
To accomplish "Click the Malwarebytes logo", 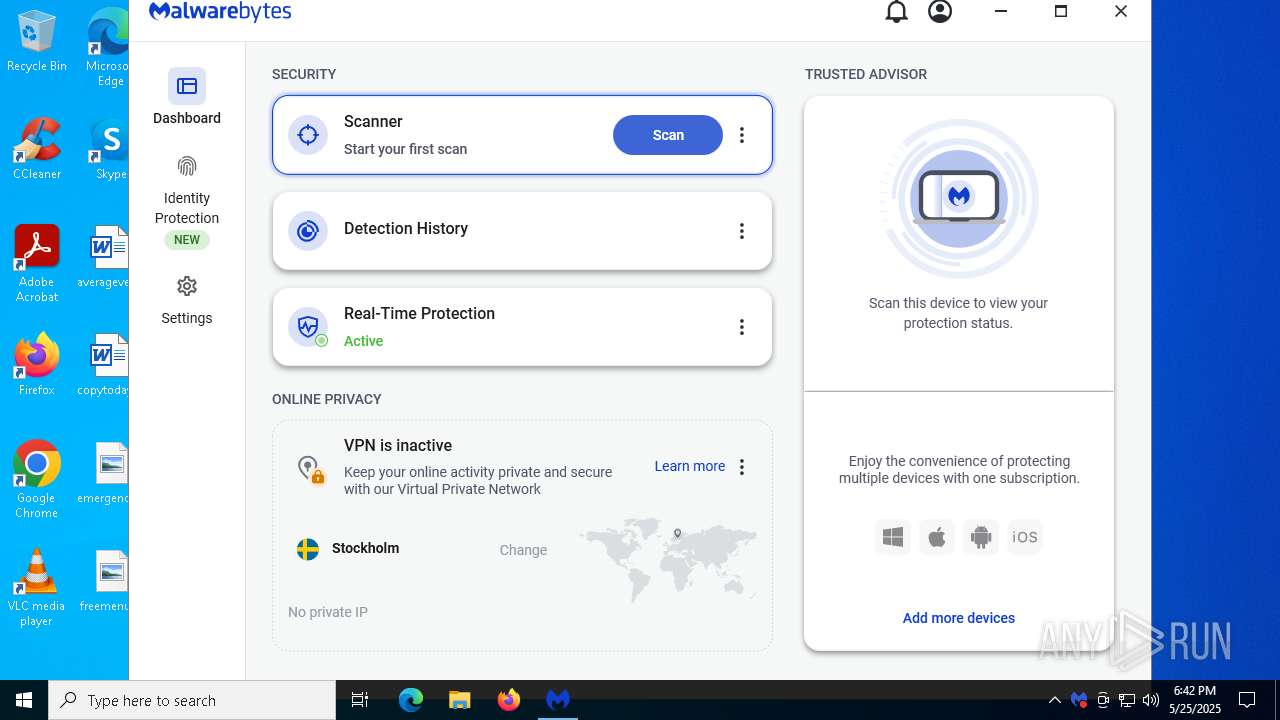I will point(220,12).
